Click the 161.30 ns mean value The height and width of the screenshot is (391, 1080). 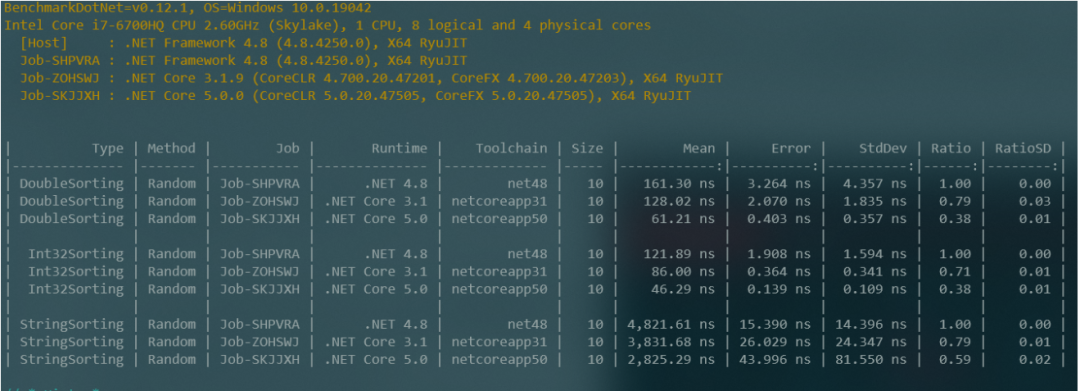tap(679, 184)
